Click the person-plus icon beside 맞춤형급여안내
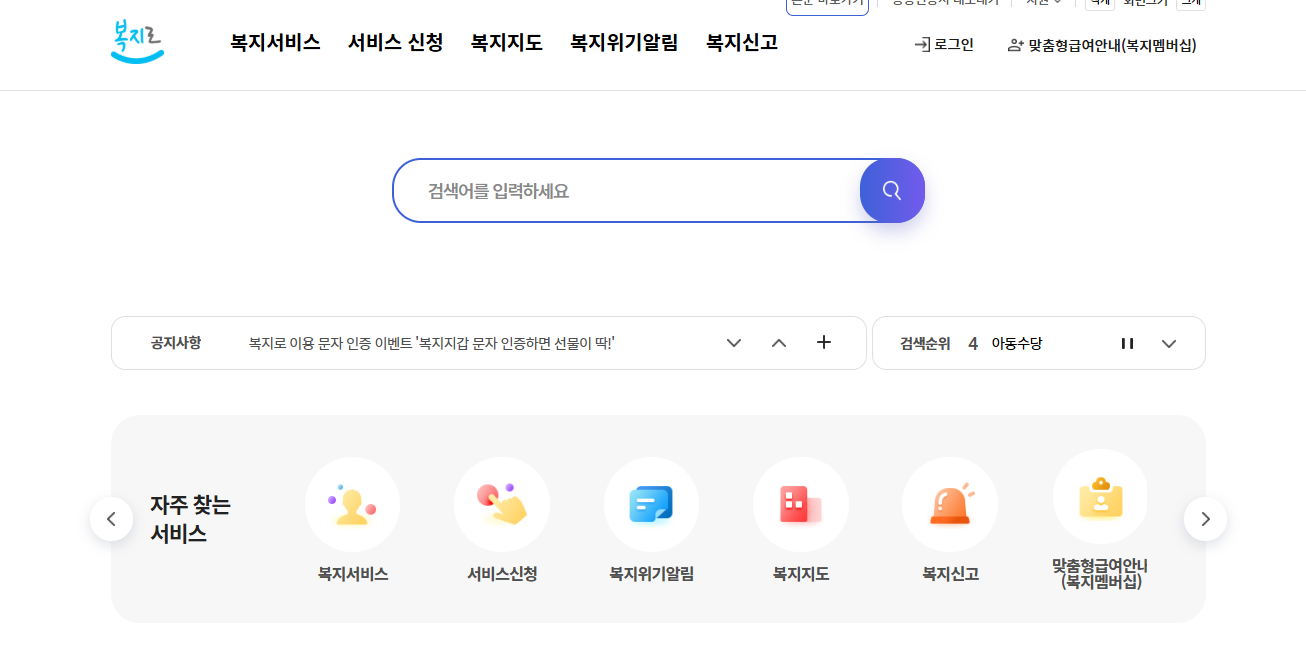This screenshot has width=1306, height=646. (1016, 45)
